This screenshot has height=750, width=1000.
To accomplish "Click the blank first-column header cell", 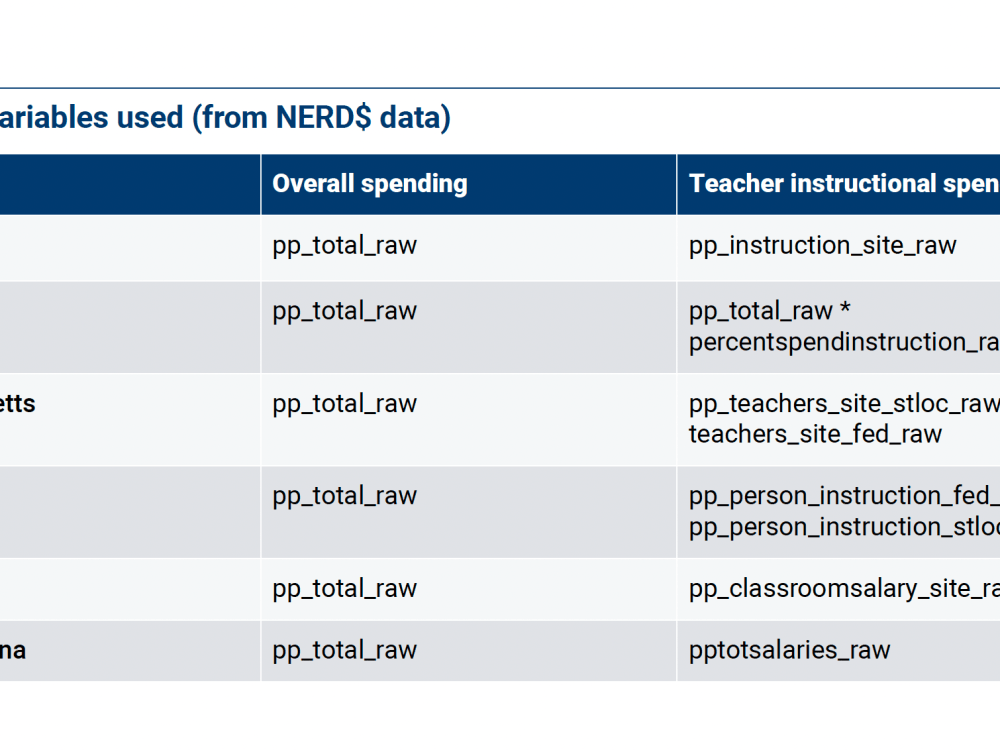I will click(x=130, y=184).
